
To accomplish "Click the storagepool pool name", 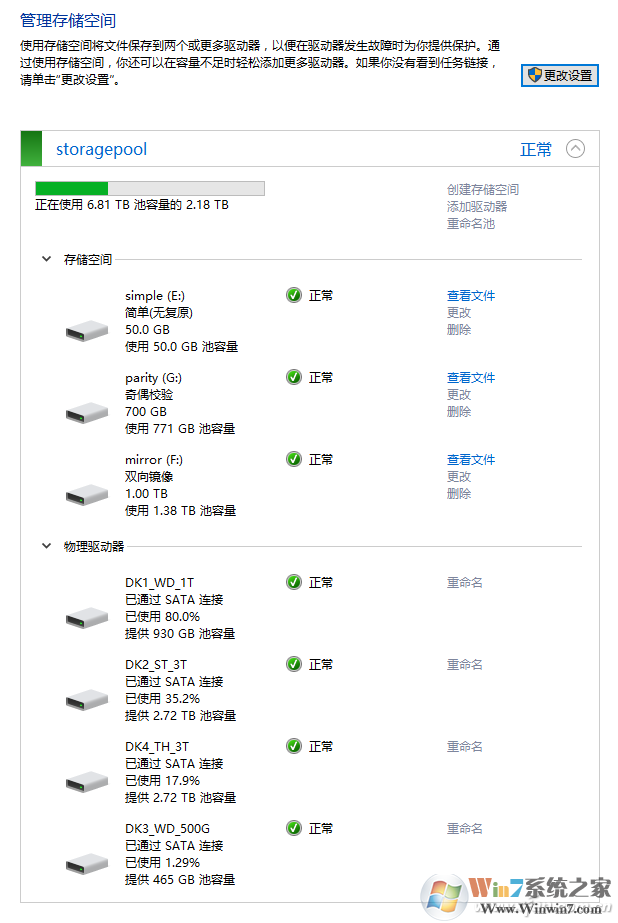I will [x=101, y=149].
